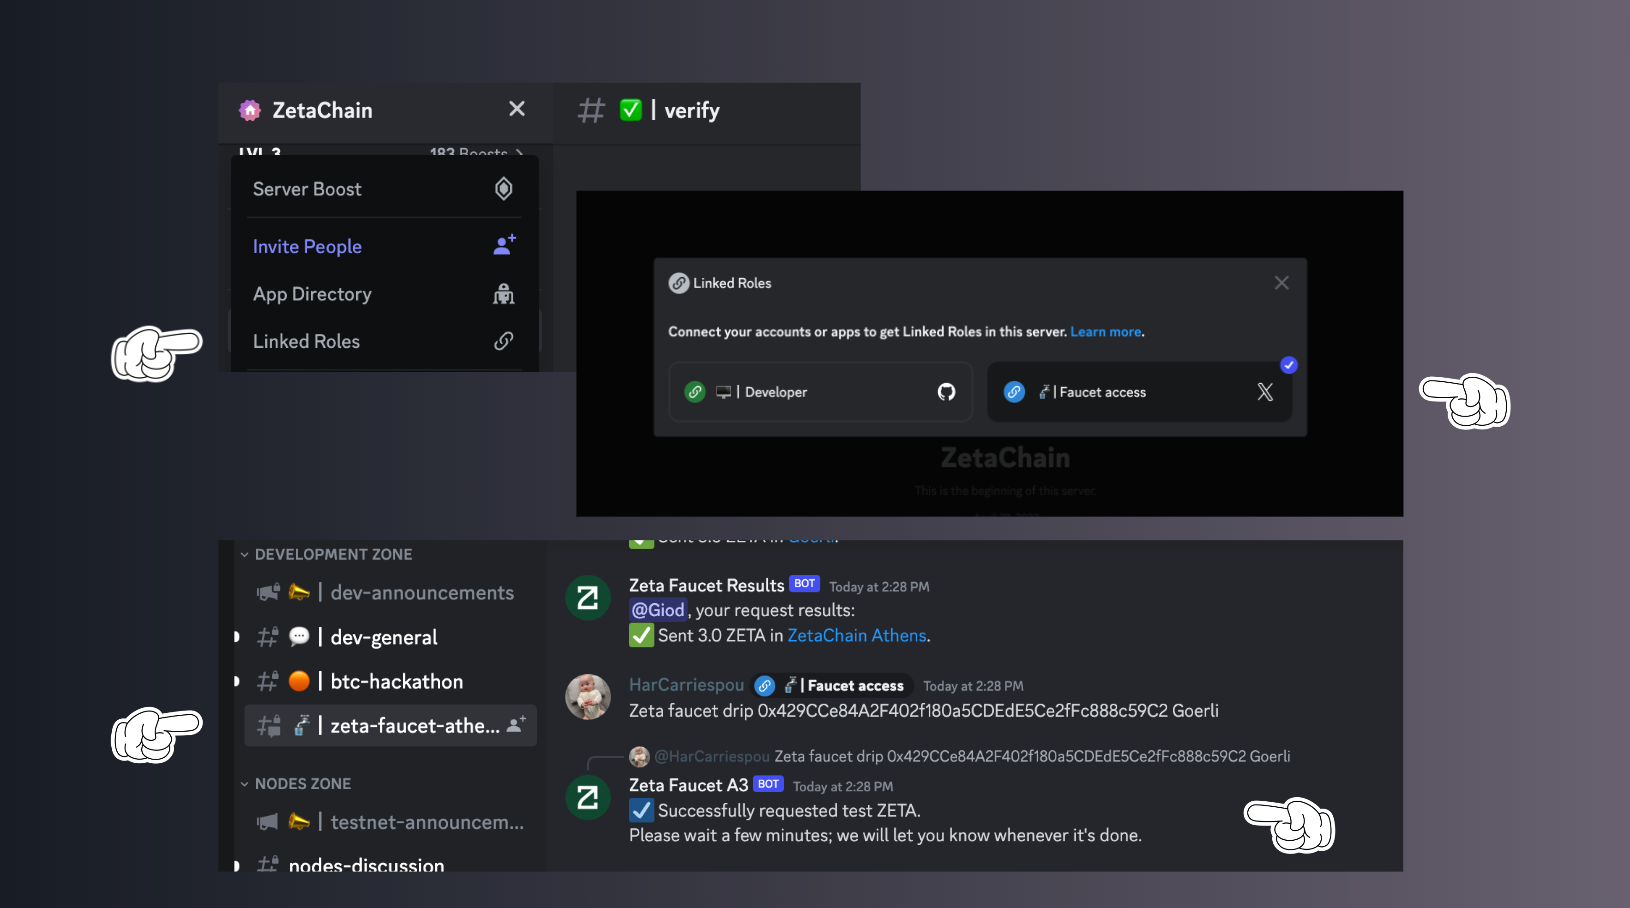Click the X (Twitter) icon on Faucet access
Screen dimensions: 1630x908
click(x=1265, y=392)
